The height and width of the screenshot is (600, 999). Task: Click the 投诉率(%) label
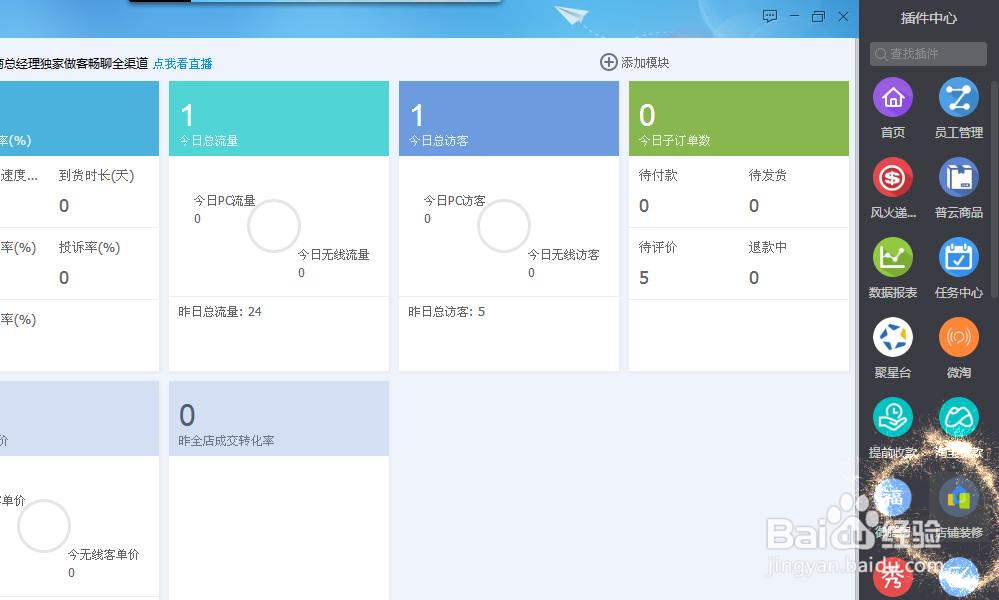tap(89, 247)
